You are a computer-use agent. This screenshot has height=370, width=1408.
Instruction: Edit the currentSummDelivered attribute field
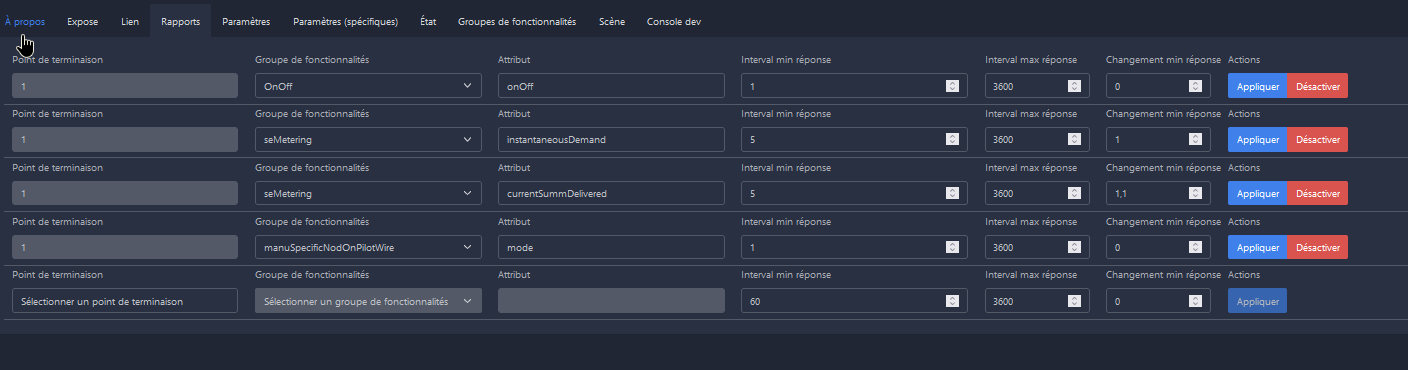(x=611, y=193)
